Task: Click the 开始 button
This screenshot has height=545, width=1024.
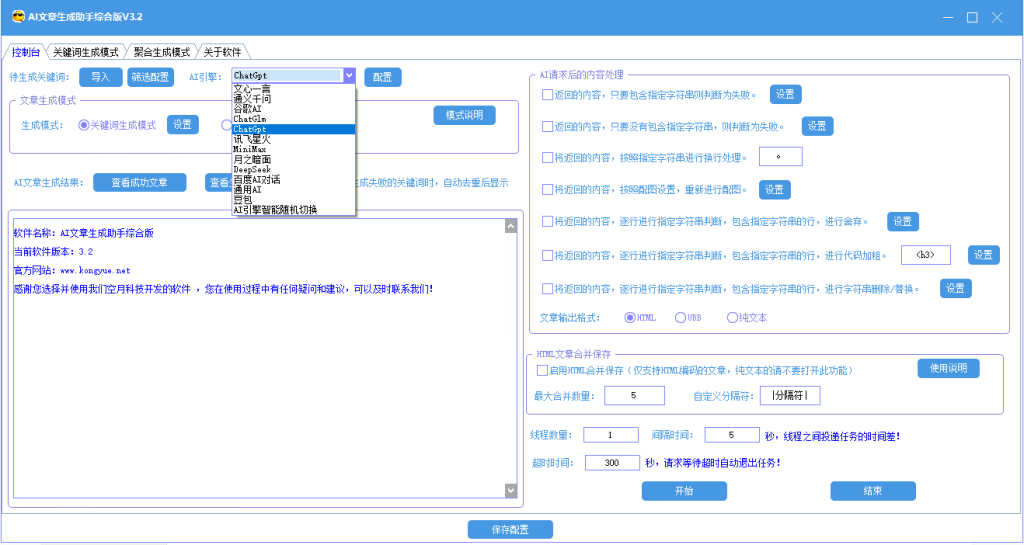Action: [684, 491]
